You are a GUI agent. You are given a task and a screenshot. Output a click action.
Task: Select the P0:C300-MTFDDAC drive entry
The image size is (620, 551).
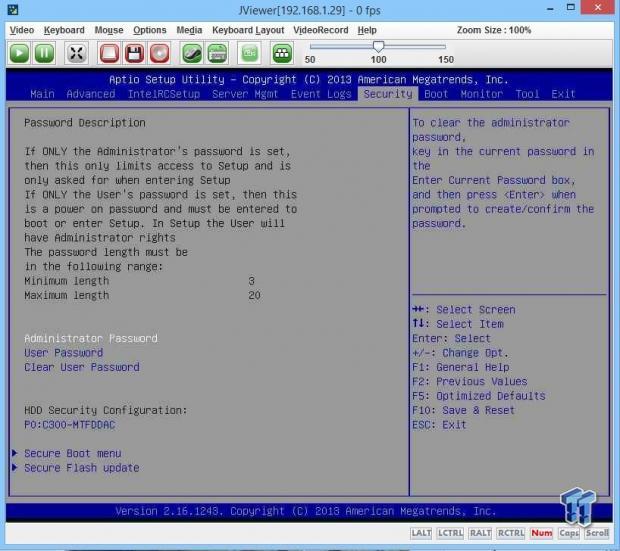click(70, 424)
